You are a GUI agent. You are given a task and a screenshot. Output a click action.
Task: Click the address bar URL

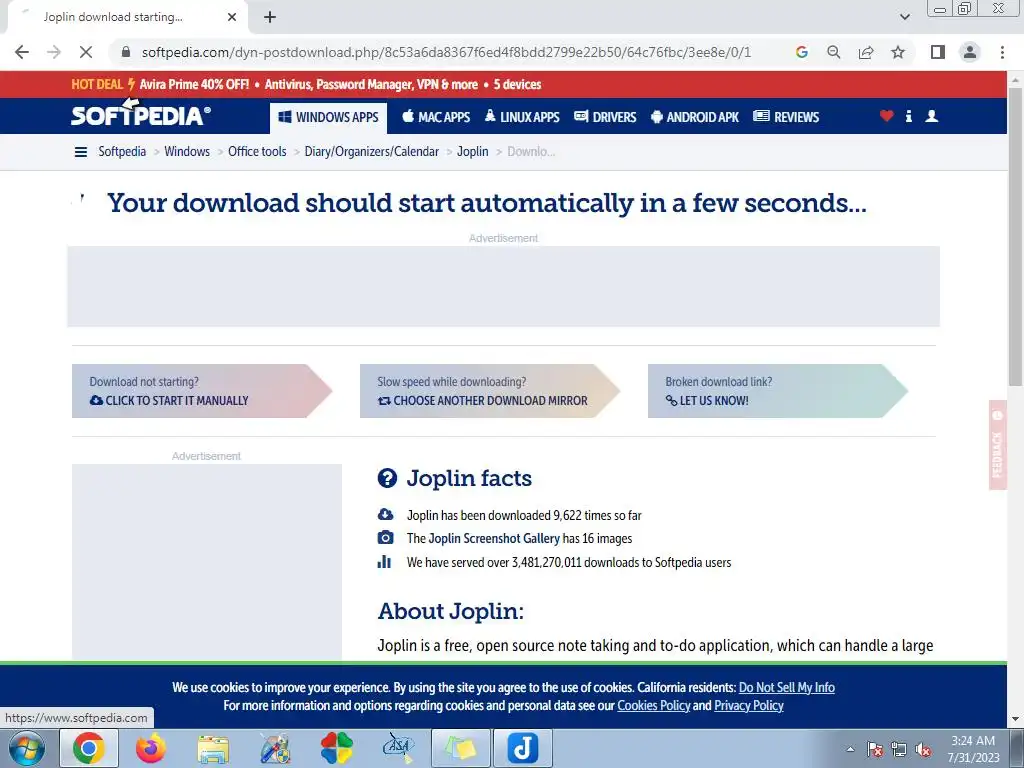446,52
